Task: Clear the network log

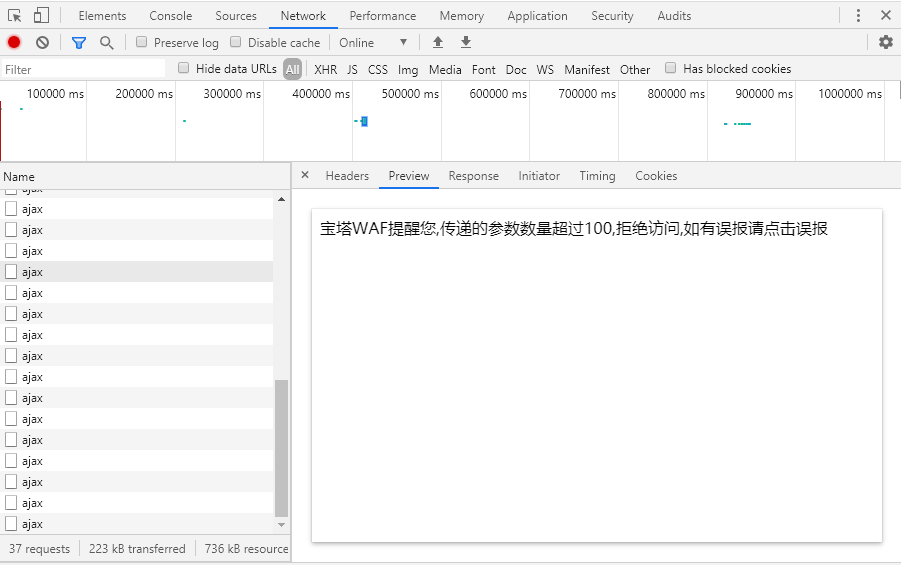Action: click(x=42, y=42)
